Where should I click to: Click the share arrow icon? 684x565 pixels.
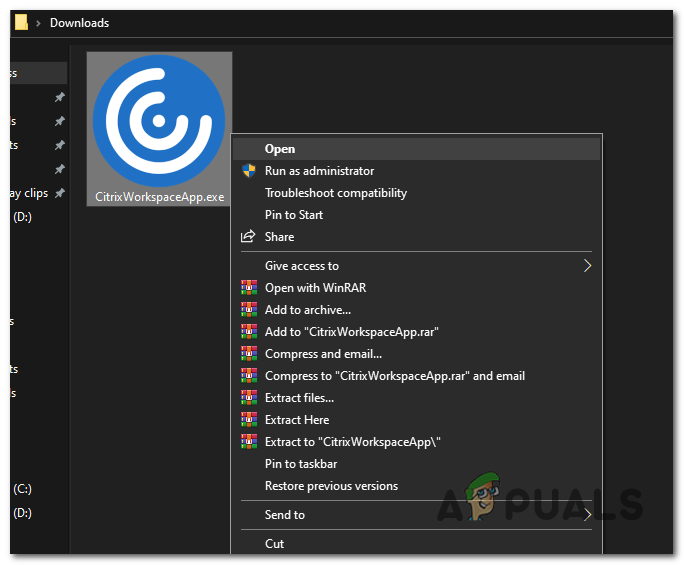(x=248, y=236)
